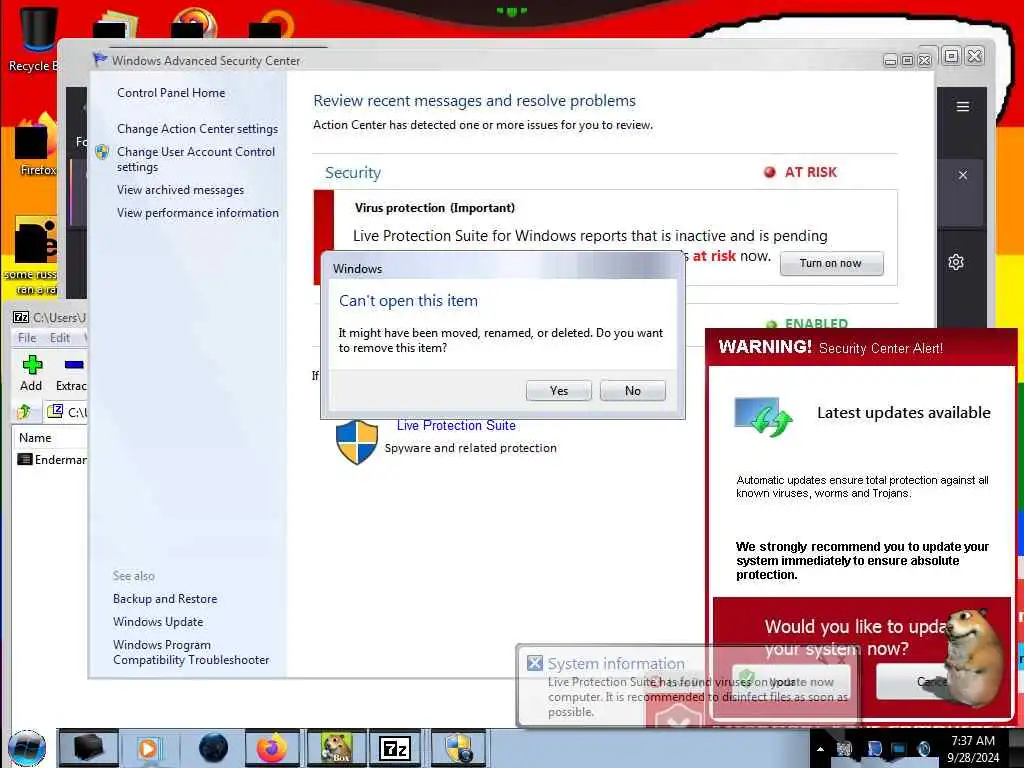The width and height of the screenshot is (1024, 768).
Task: Click the taskbar clock showing 7:37 AM
Action: [x=973, y=749]
